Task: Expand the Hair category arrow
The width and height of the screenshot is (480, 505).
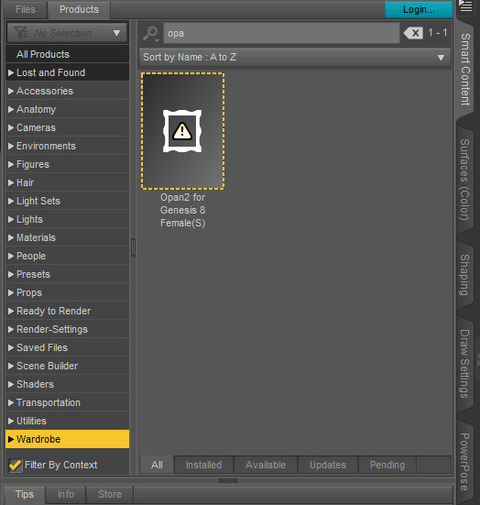Action: [11, 183]
